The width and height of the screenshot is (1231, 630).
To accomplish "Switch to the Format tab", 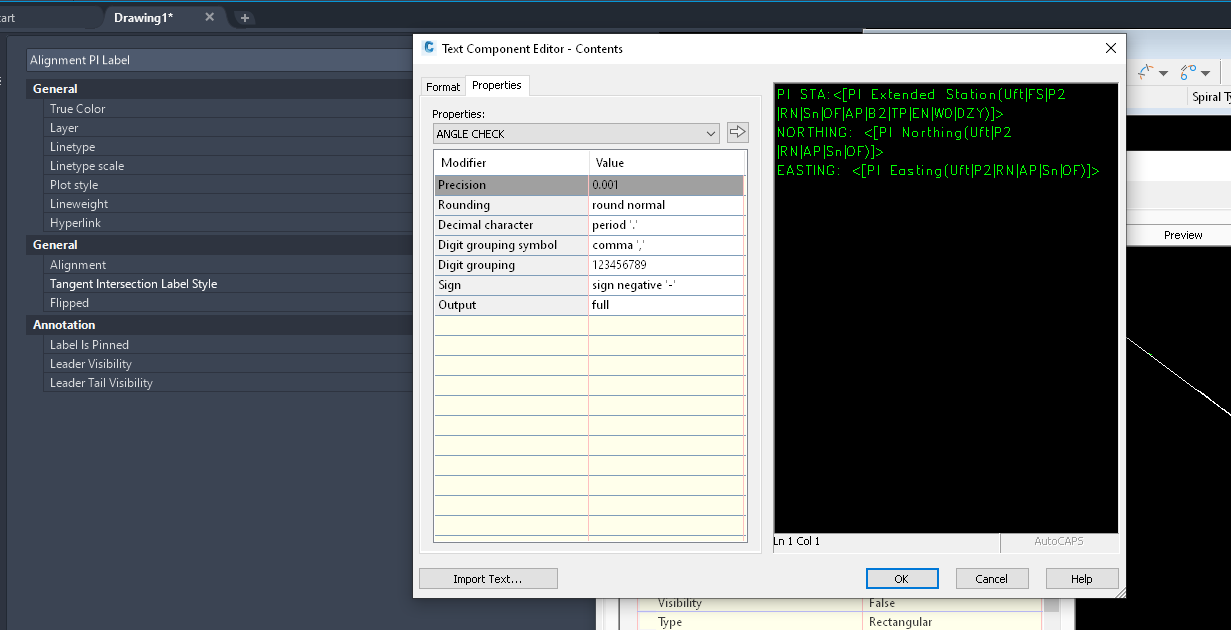I will (442, 86).
